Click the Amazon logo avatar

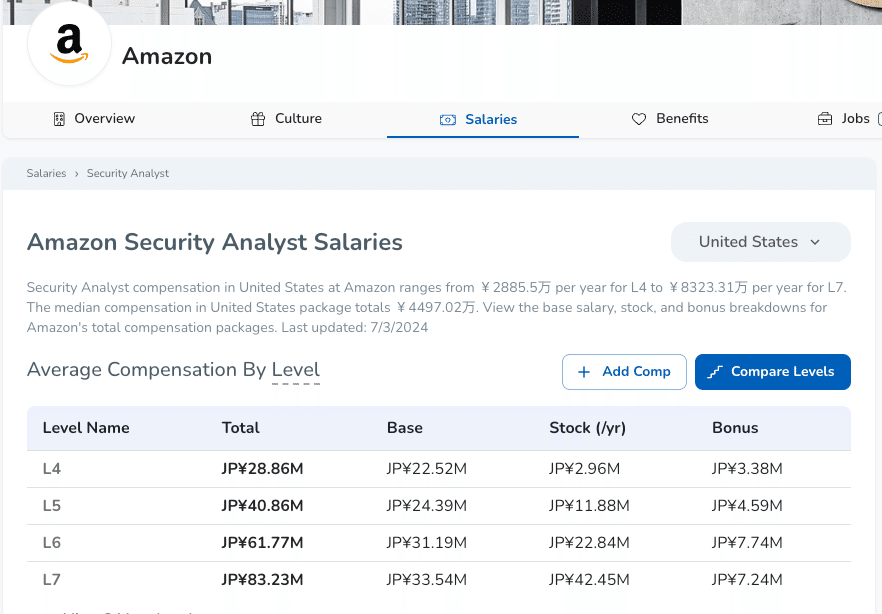coord(69,45)
